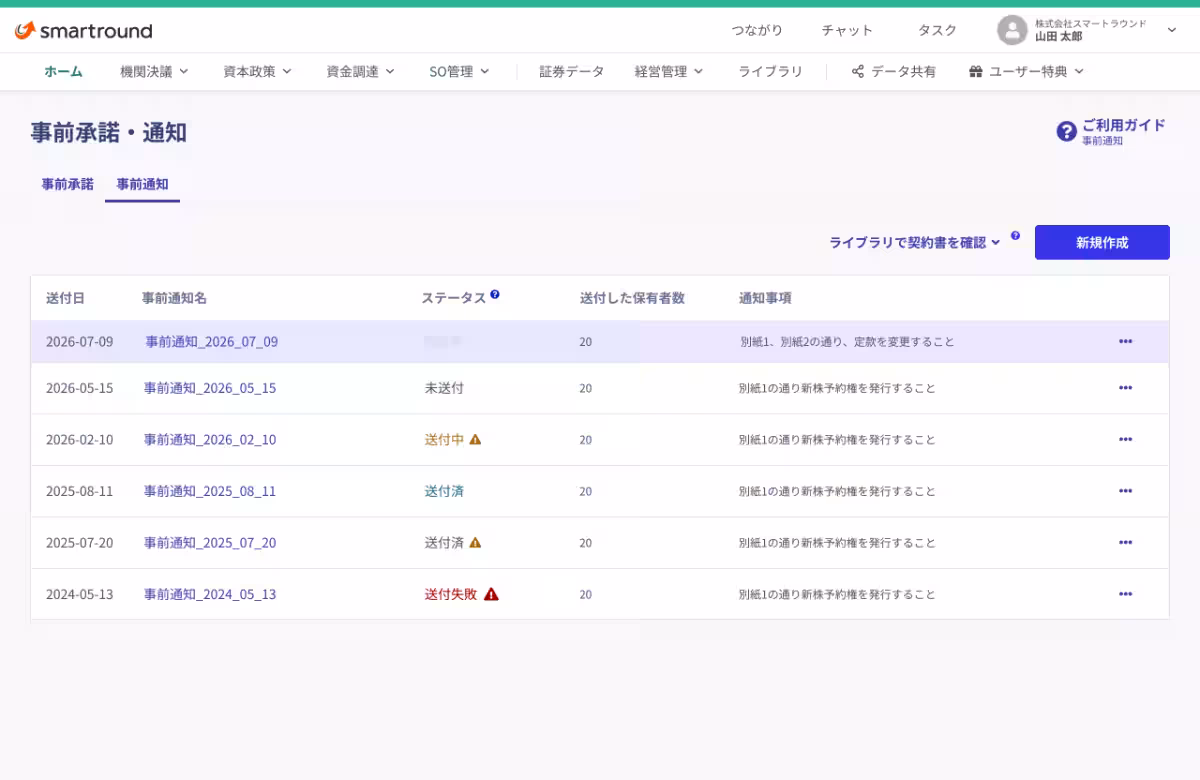The height and width of the screenshot is (780, 1200).
Task: Open 事前通知_2025_07_20 link
Action: pos(210,542)
